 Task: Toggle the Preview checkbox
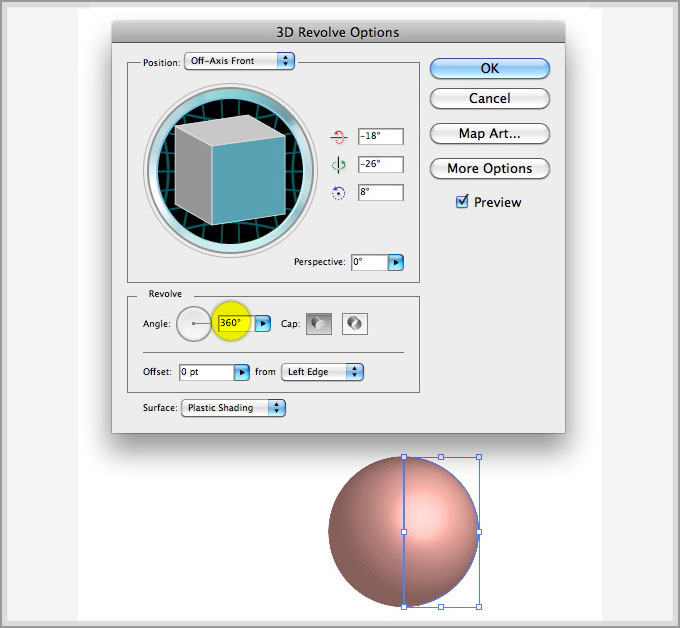[462, 202]
